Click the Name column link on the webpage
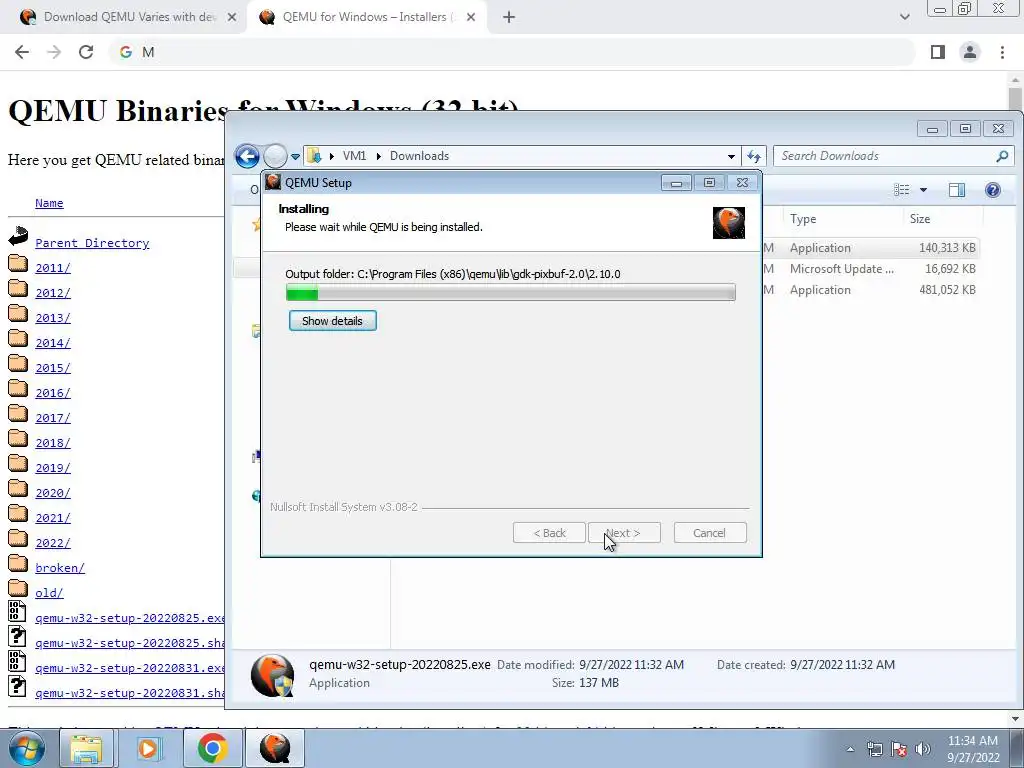1024x768 pixels. (x=49, y=203)
